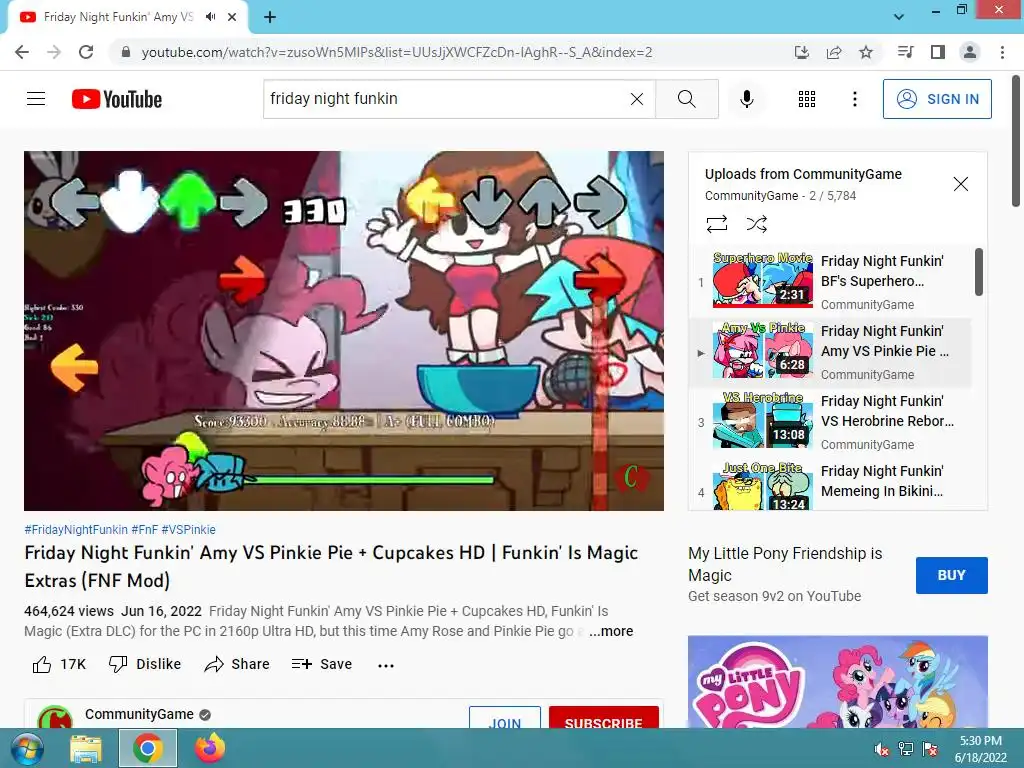View site info via the padlock icon
1024x768 pixels.
126,52
